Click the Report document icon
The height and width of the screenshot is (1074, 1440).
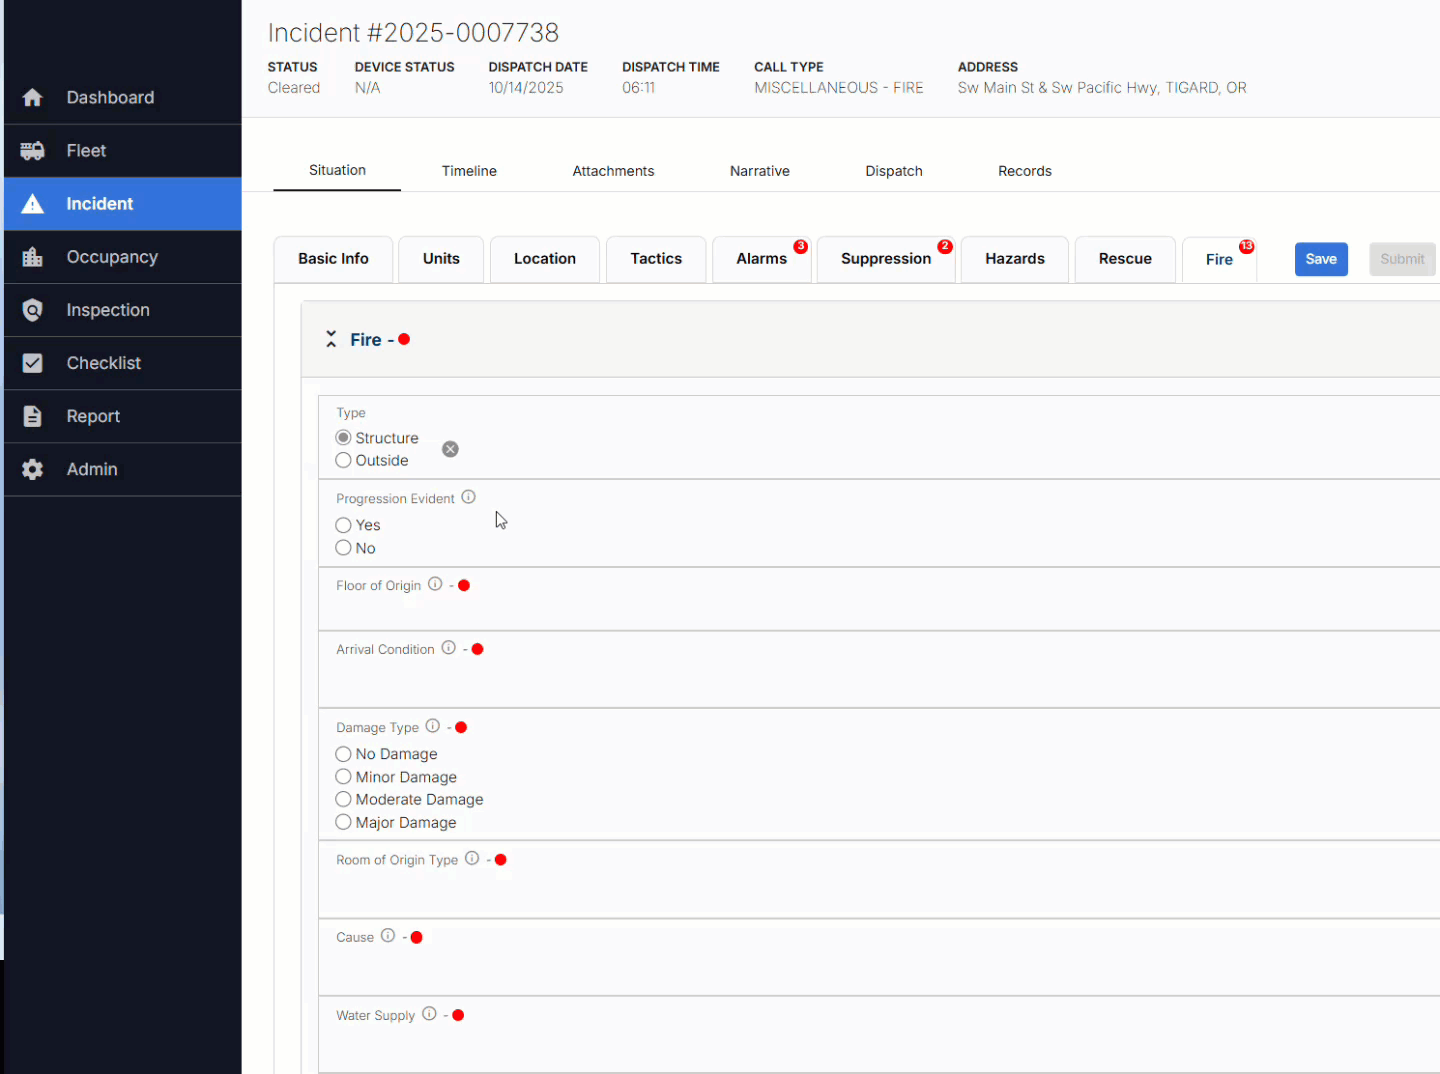click(32, 416)
